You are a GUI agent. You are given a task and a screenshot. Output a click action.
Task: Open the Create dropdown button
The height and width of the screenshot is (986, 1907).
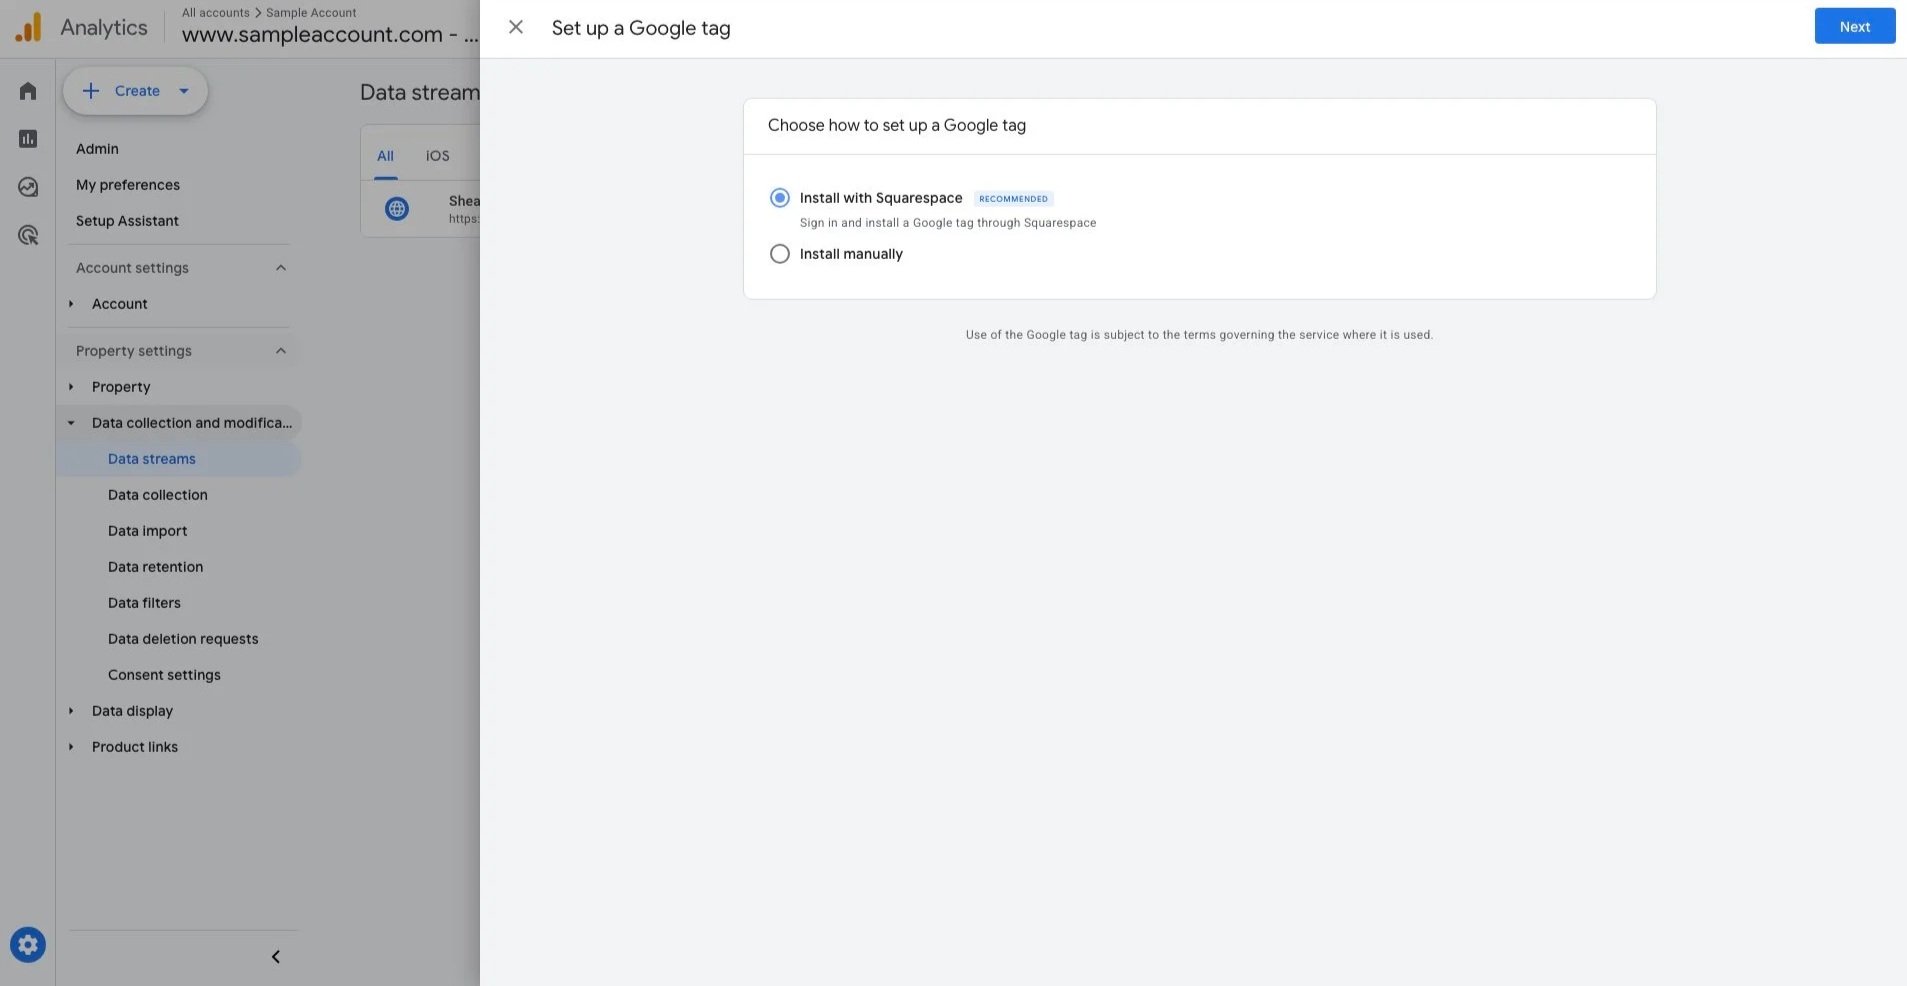pyautogui.click(x=135, y=91)
